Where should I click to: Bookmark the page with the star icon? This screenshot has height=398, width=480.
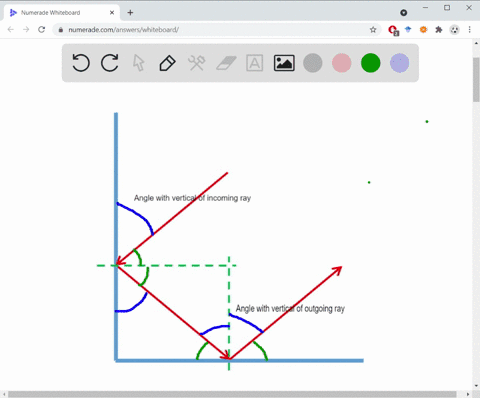tap(373, 30)
